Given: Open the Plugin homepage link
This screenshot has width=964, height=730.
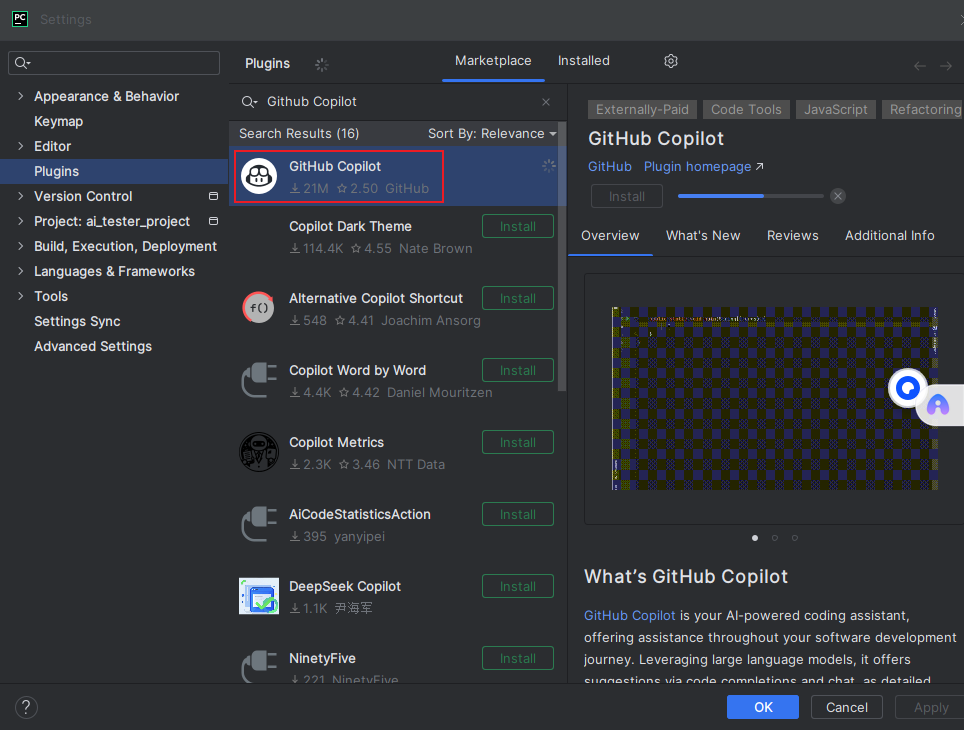Looking at the screenshot, I should (703, 167).
